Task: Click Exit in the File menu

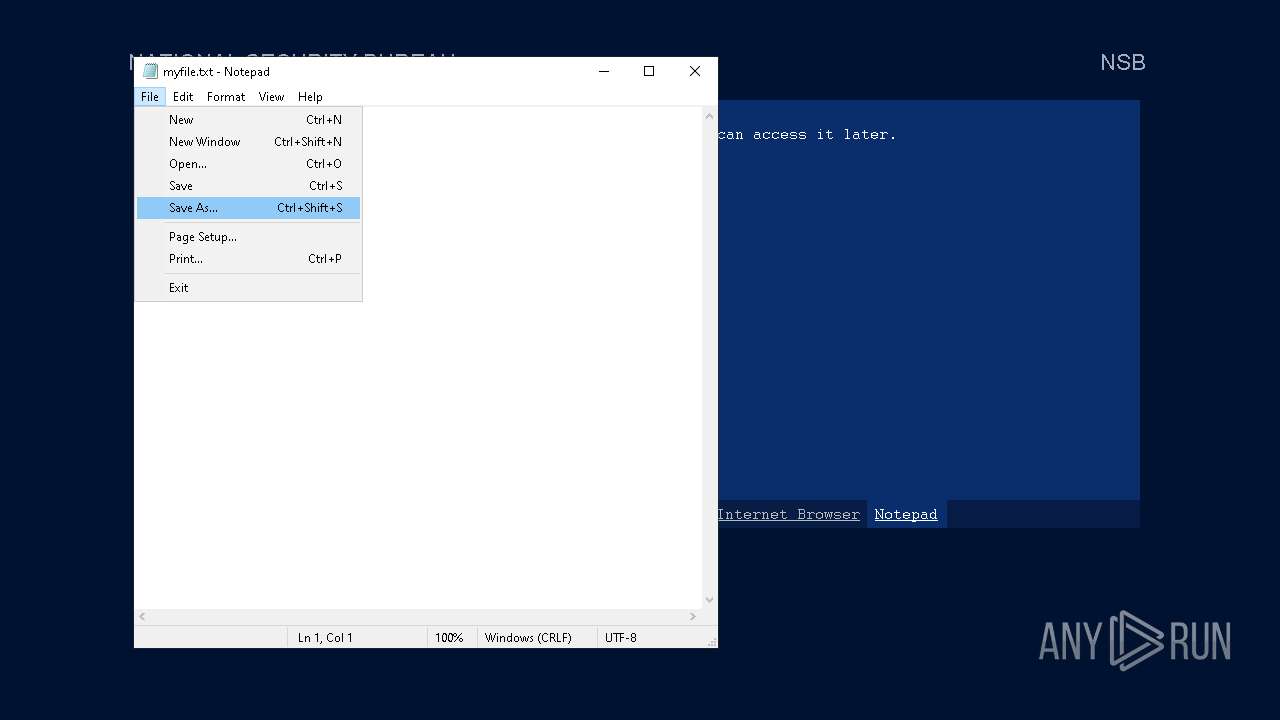Action: 248,287
